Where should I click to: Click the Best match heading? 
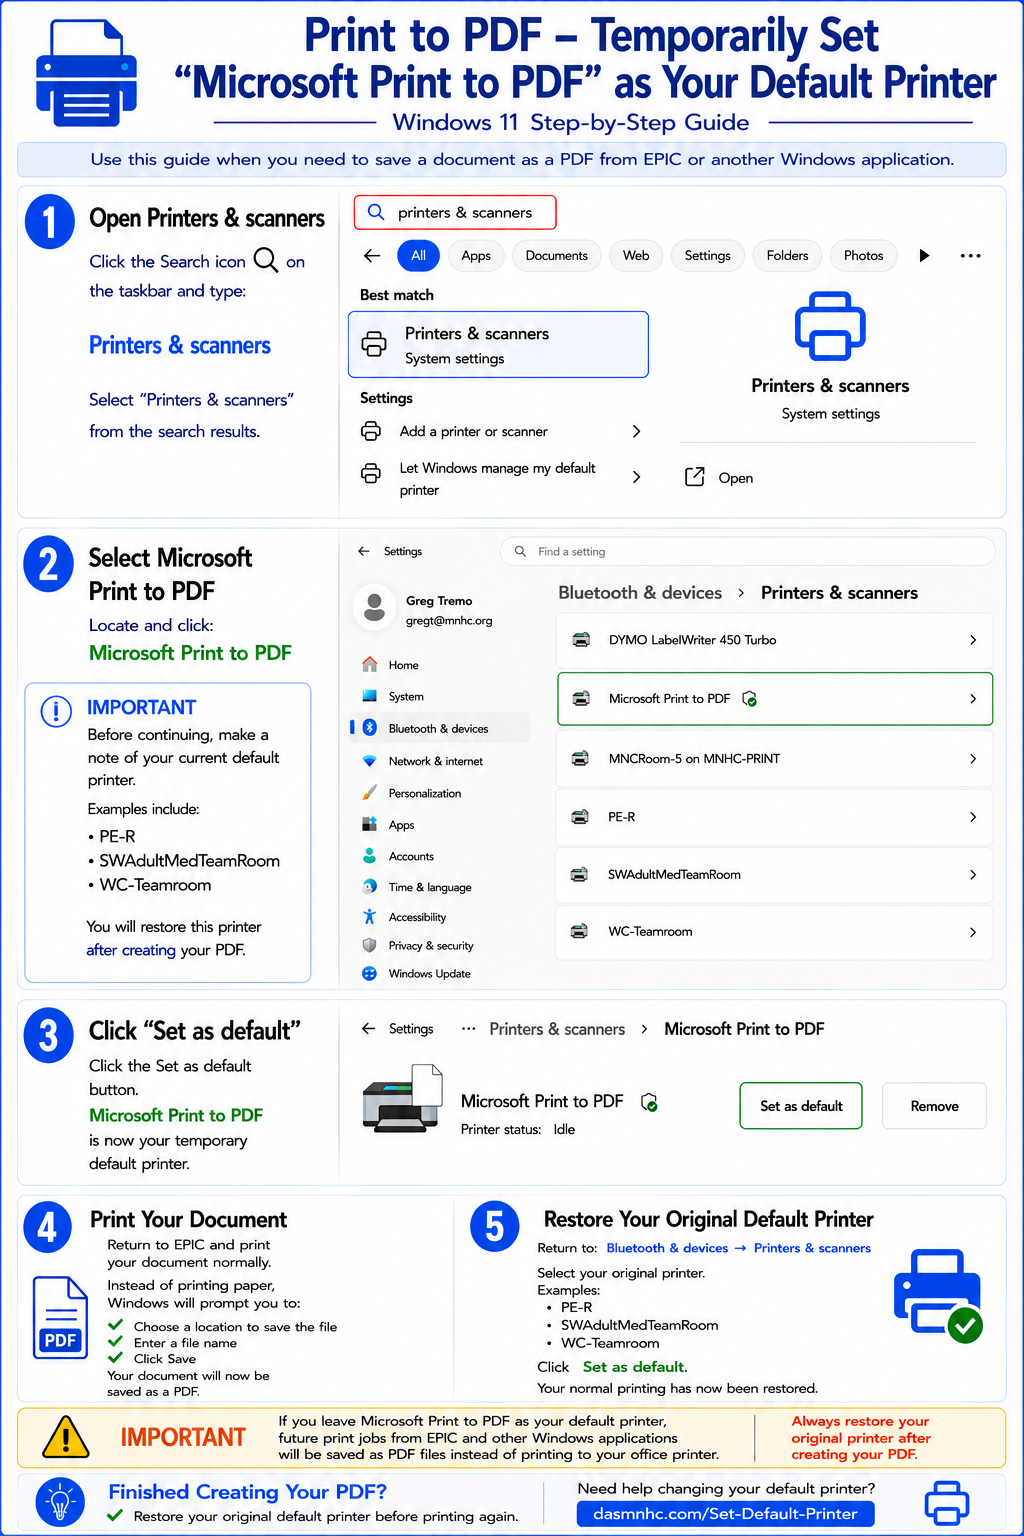click(397, 295)
